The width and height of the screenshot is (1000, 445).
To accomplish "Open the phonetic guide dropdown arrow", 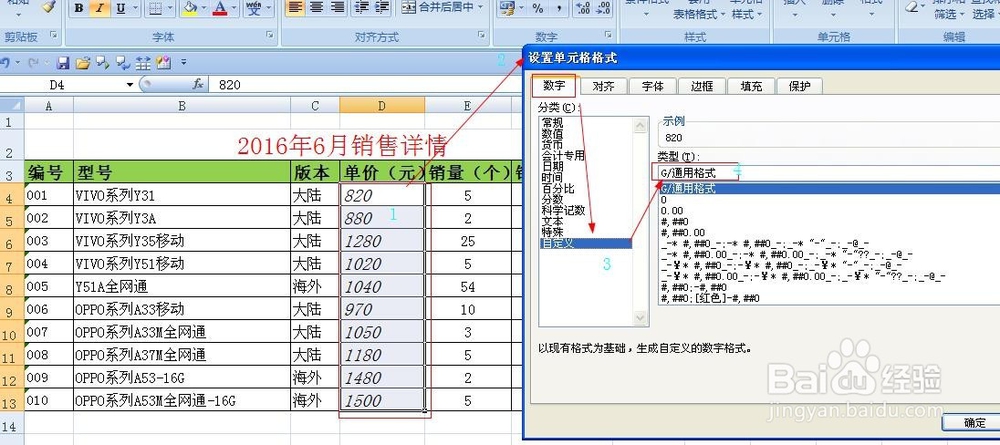I will 268,8.
